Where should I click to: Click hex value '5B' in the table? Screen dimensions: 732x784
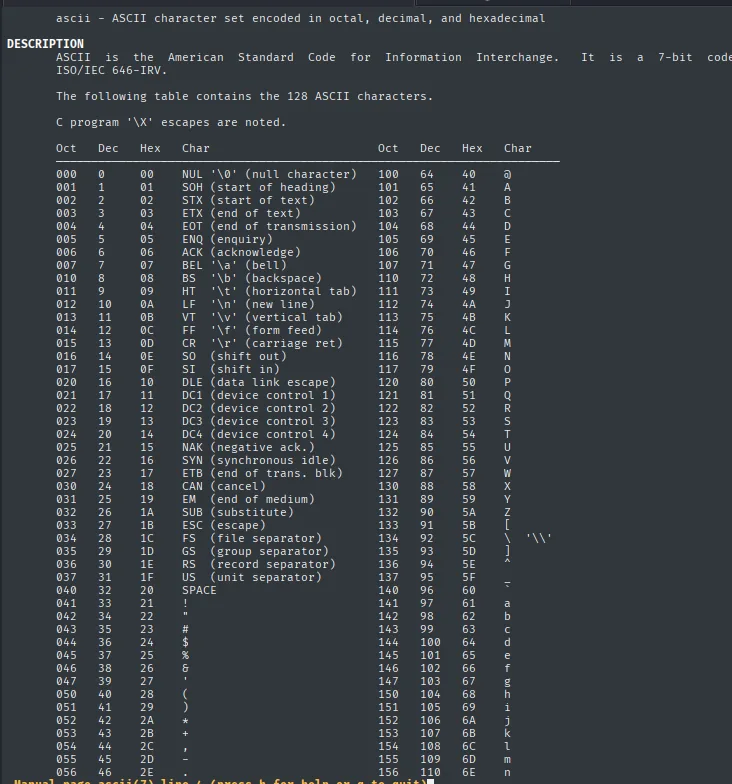[469, 526]
